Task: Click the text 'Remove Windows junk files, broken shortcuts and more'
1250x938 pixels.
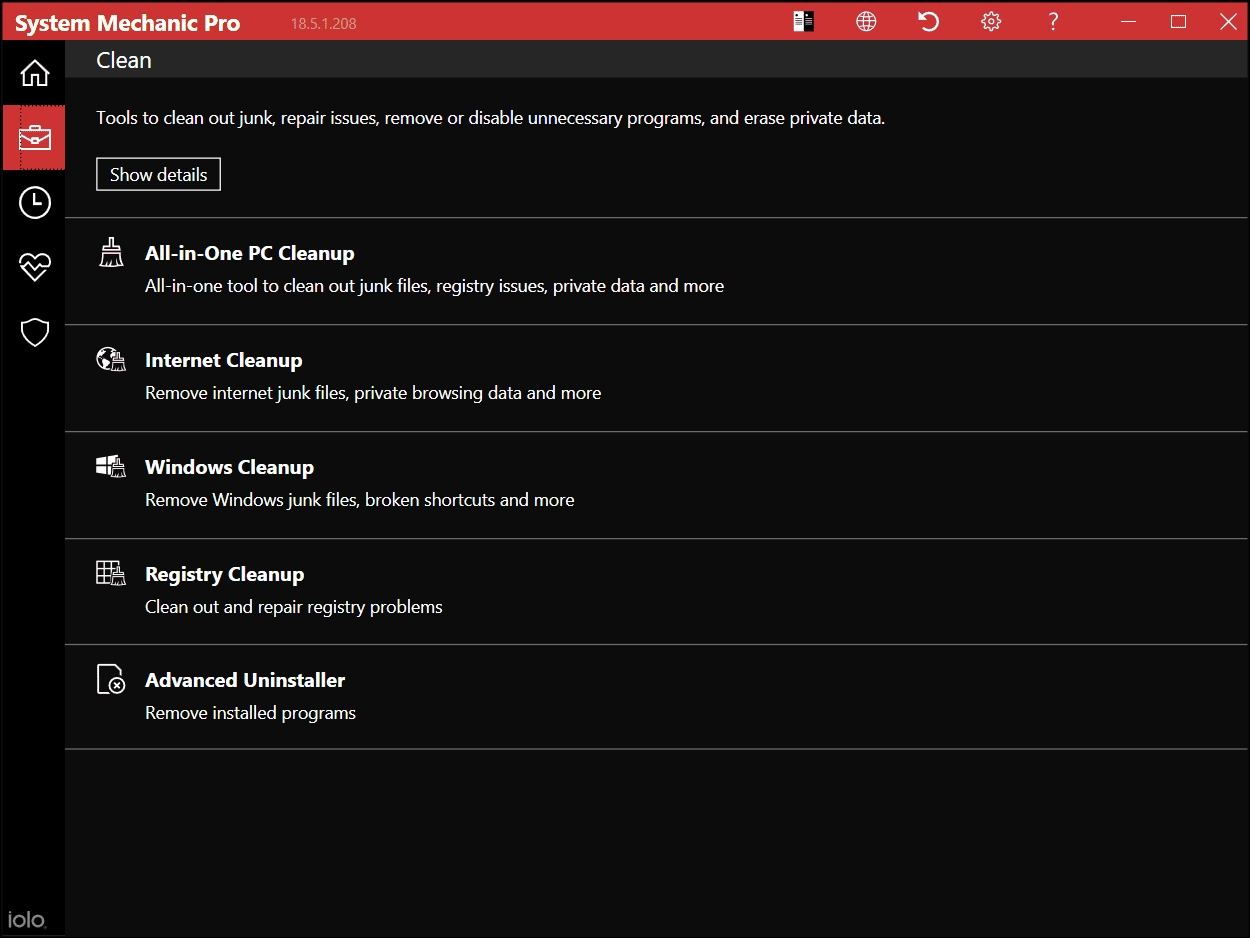Action: click(360, 500)
